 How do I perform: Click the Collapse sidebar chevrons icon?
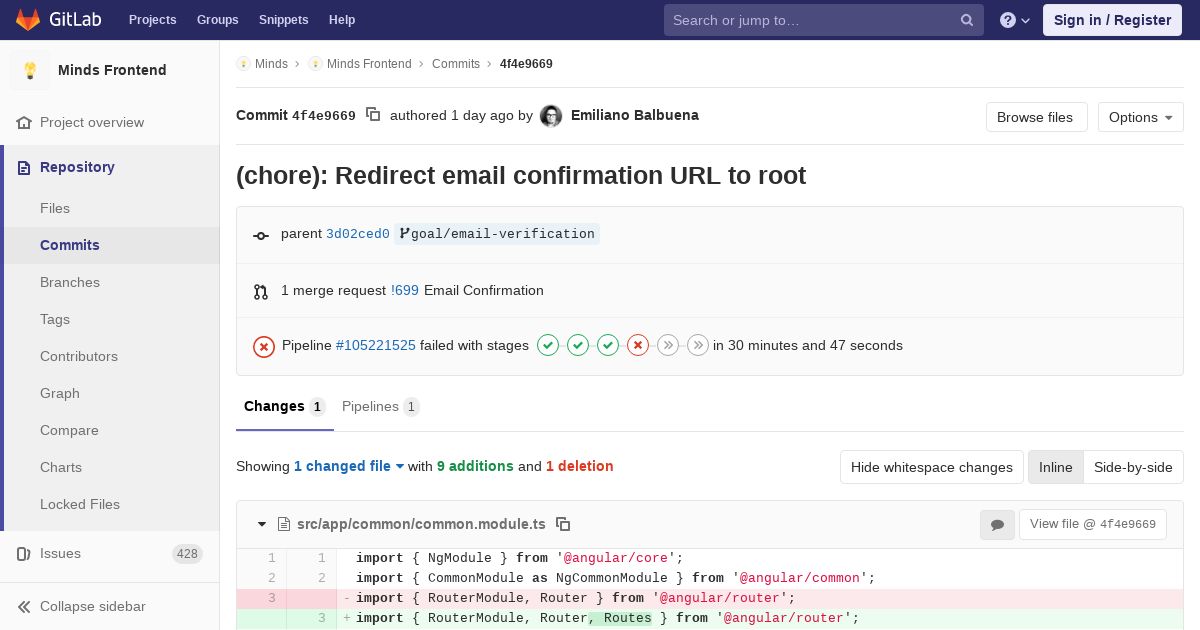pos(24,607)
